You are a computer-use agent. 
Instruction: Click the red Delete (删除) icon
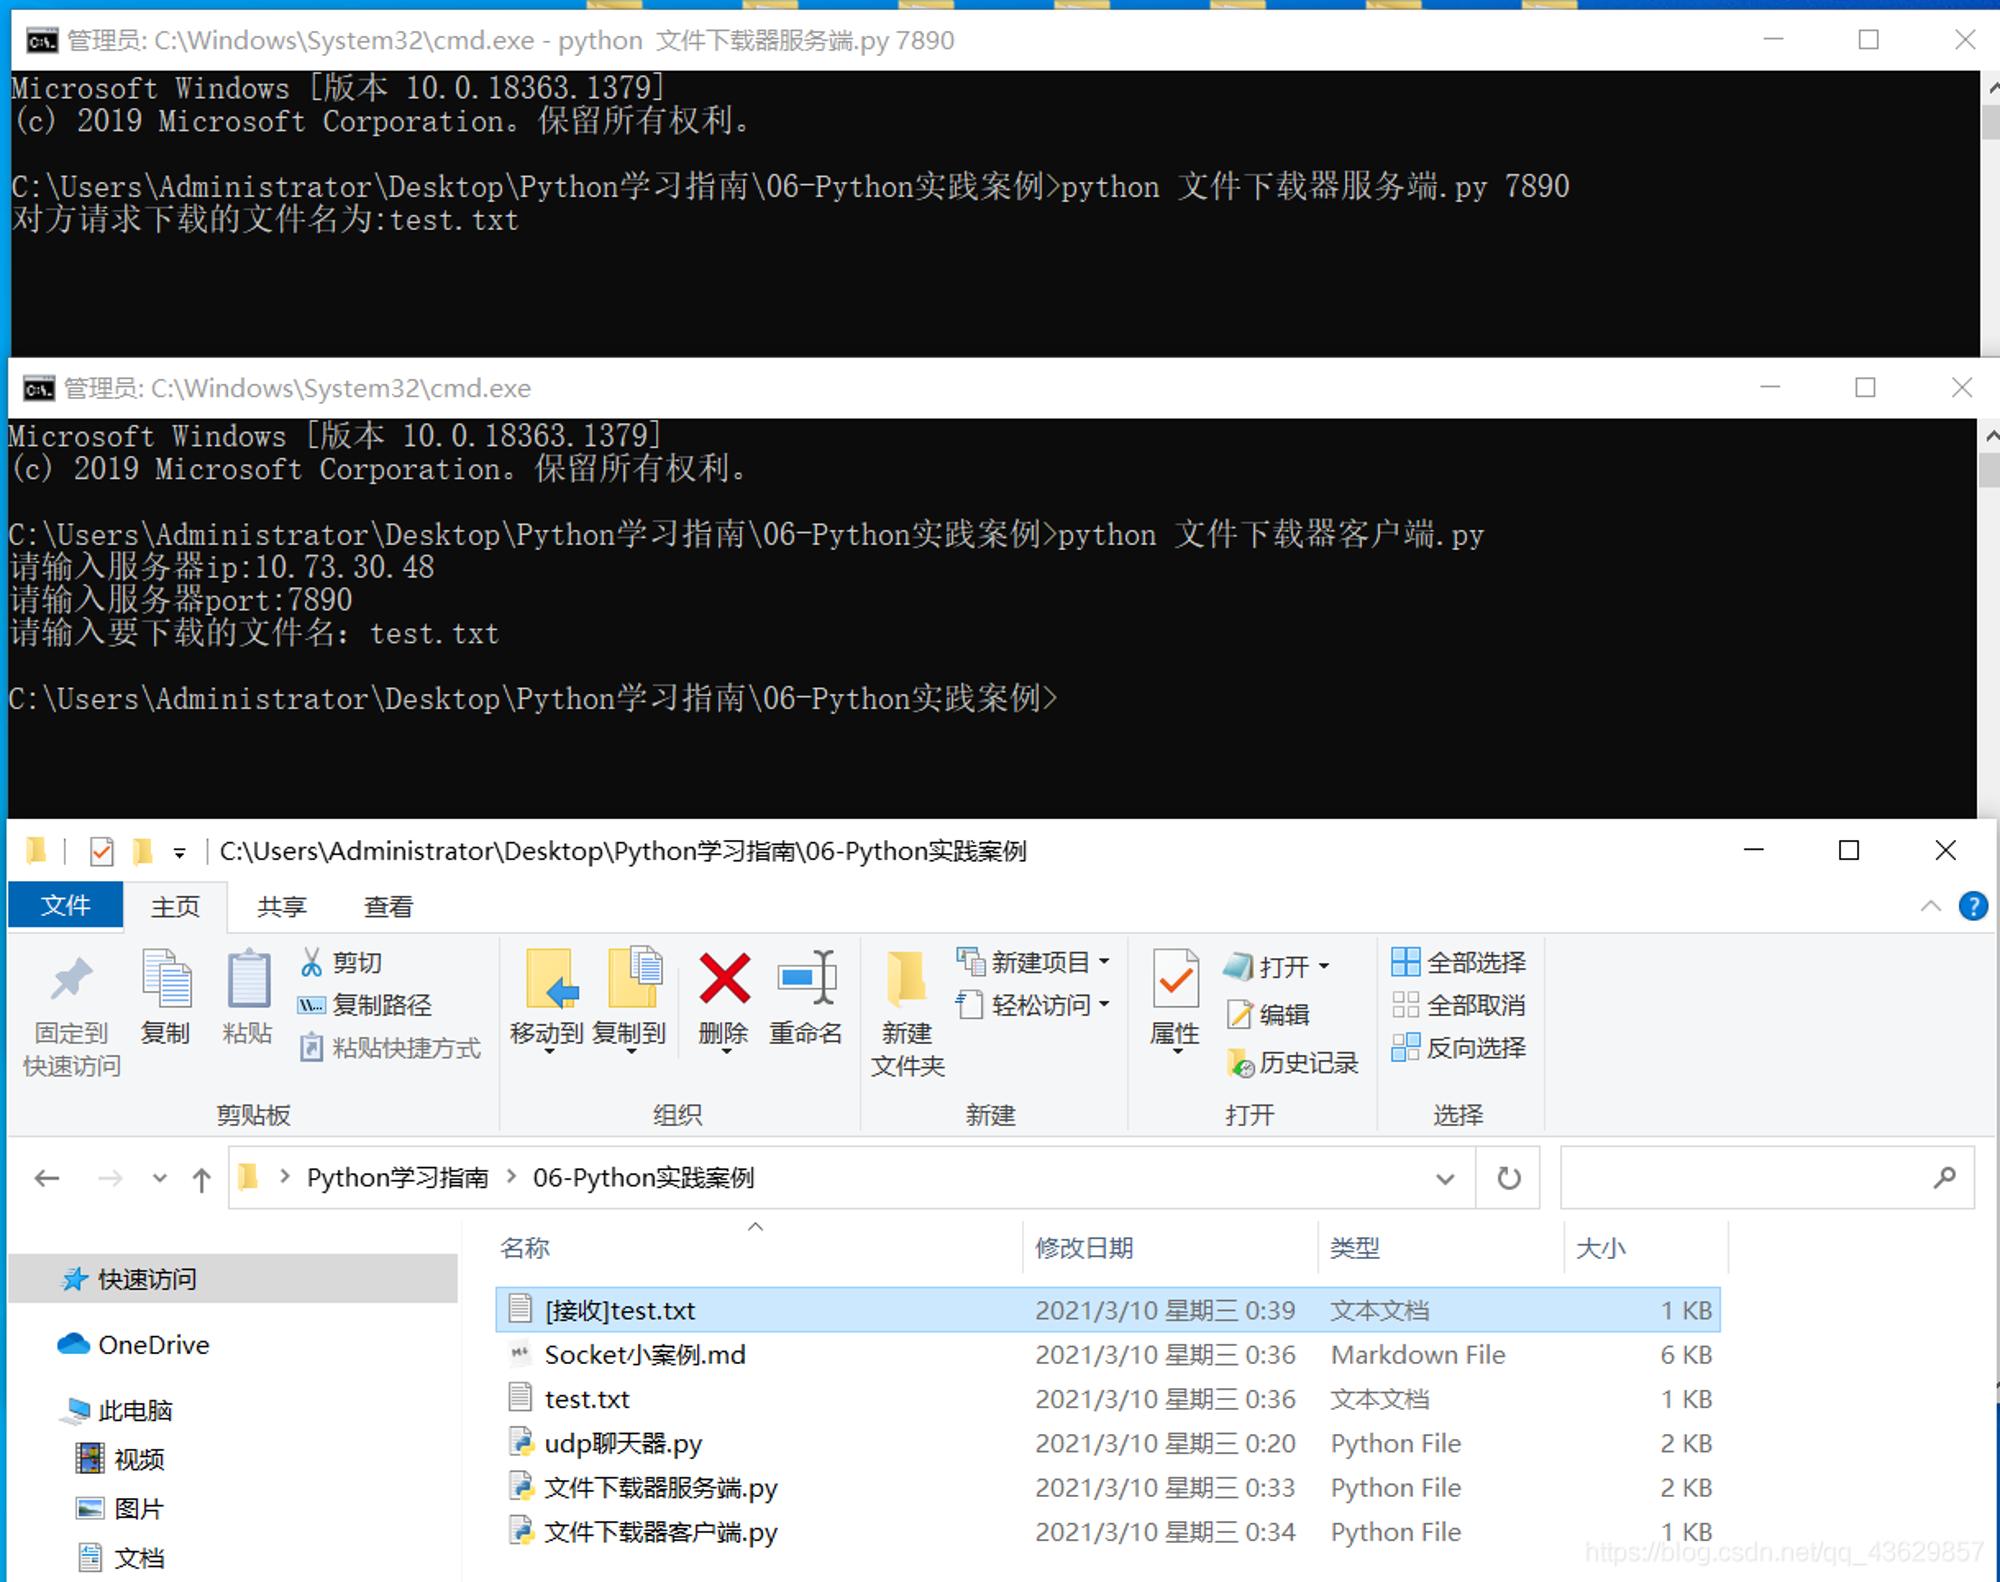pos(724,978)
